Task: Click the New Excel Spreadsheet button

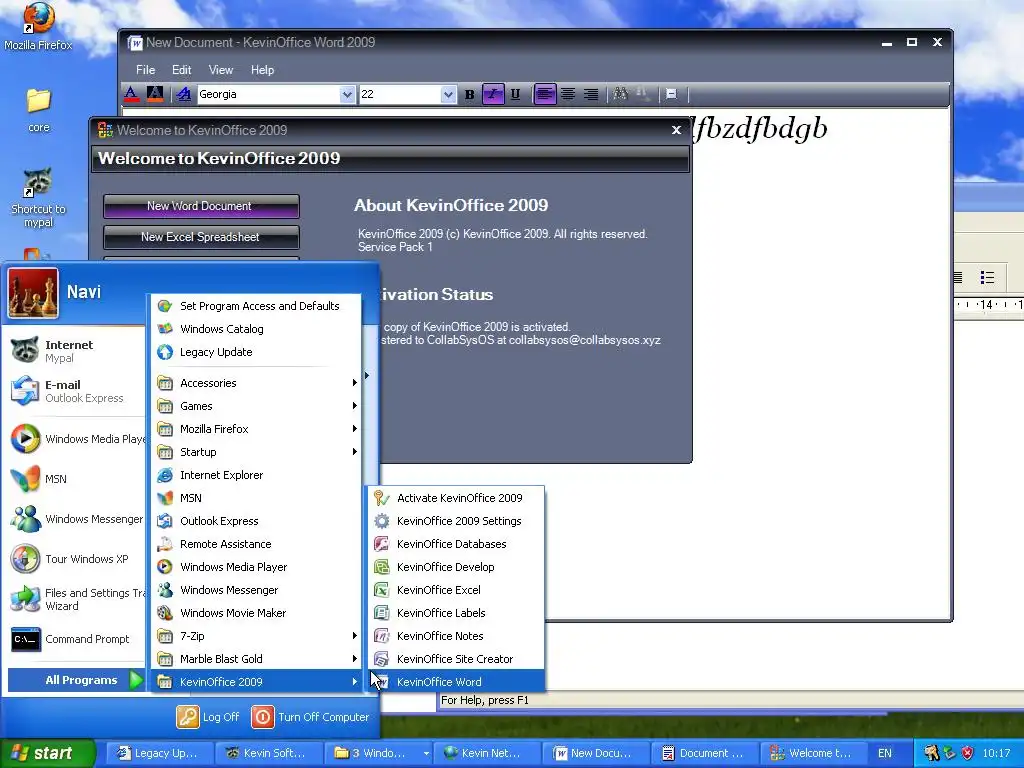Action: 201,237
